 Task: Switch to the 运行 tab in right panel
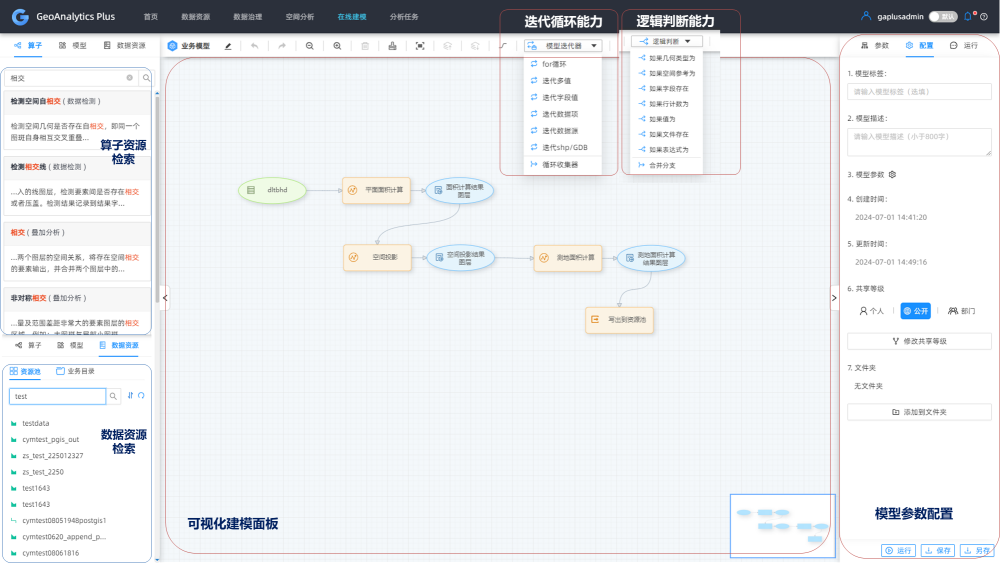pos(964,45)
